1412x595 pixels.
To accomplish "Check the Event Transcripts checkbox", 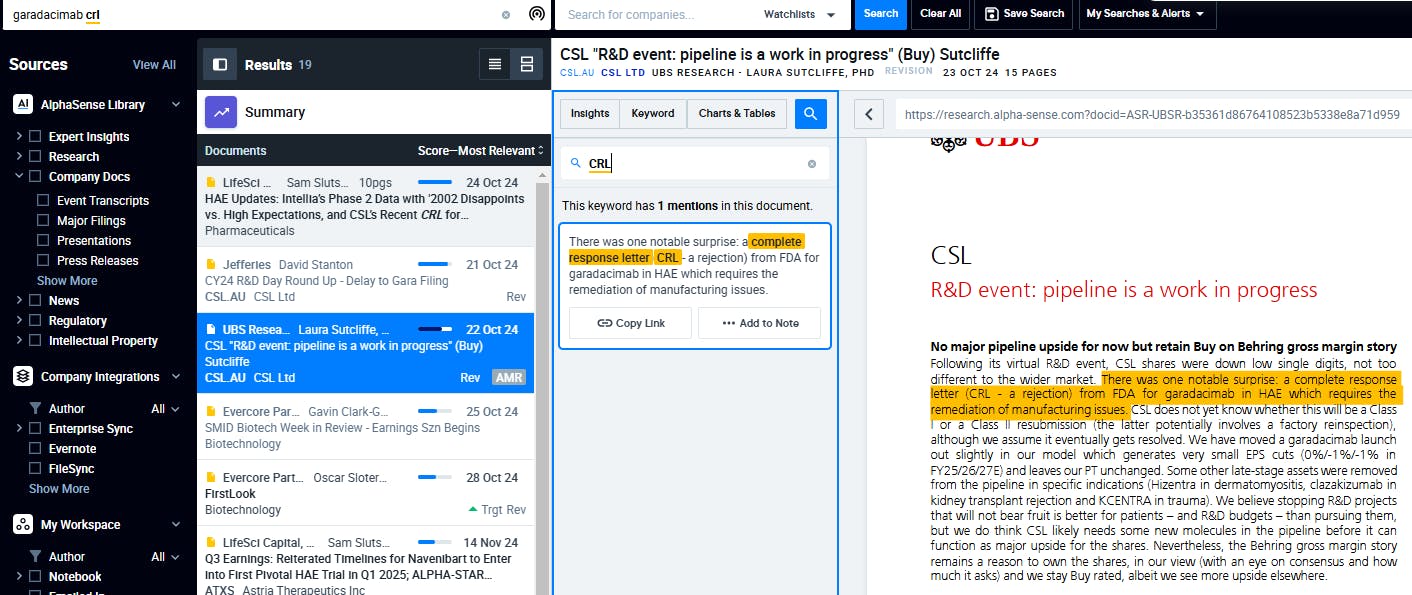I will click(x=43, y=201).
